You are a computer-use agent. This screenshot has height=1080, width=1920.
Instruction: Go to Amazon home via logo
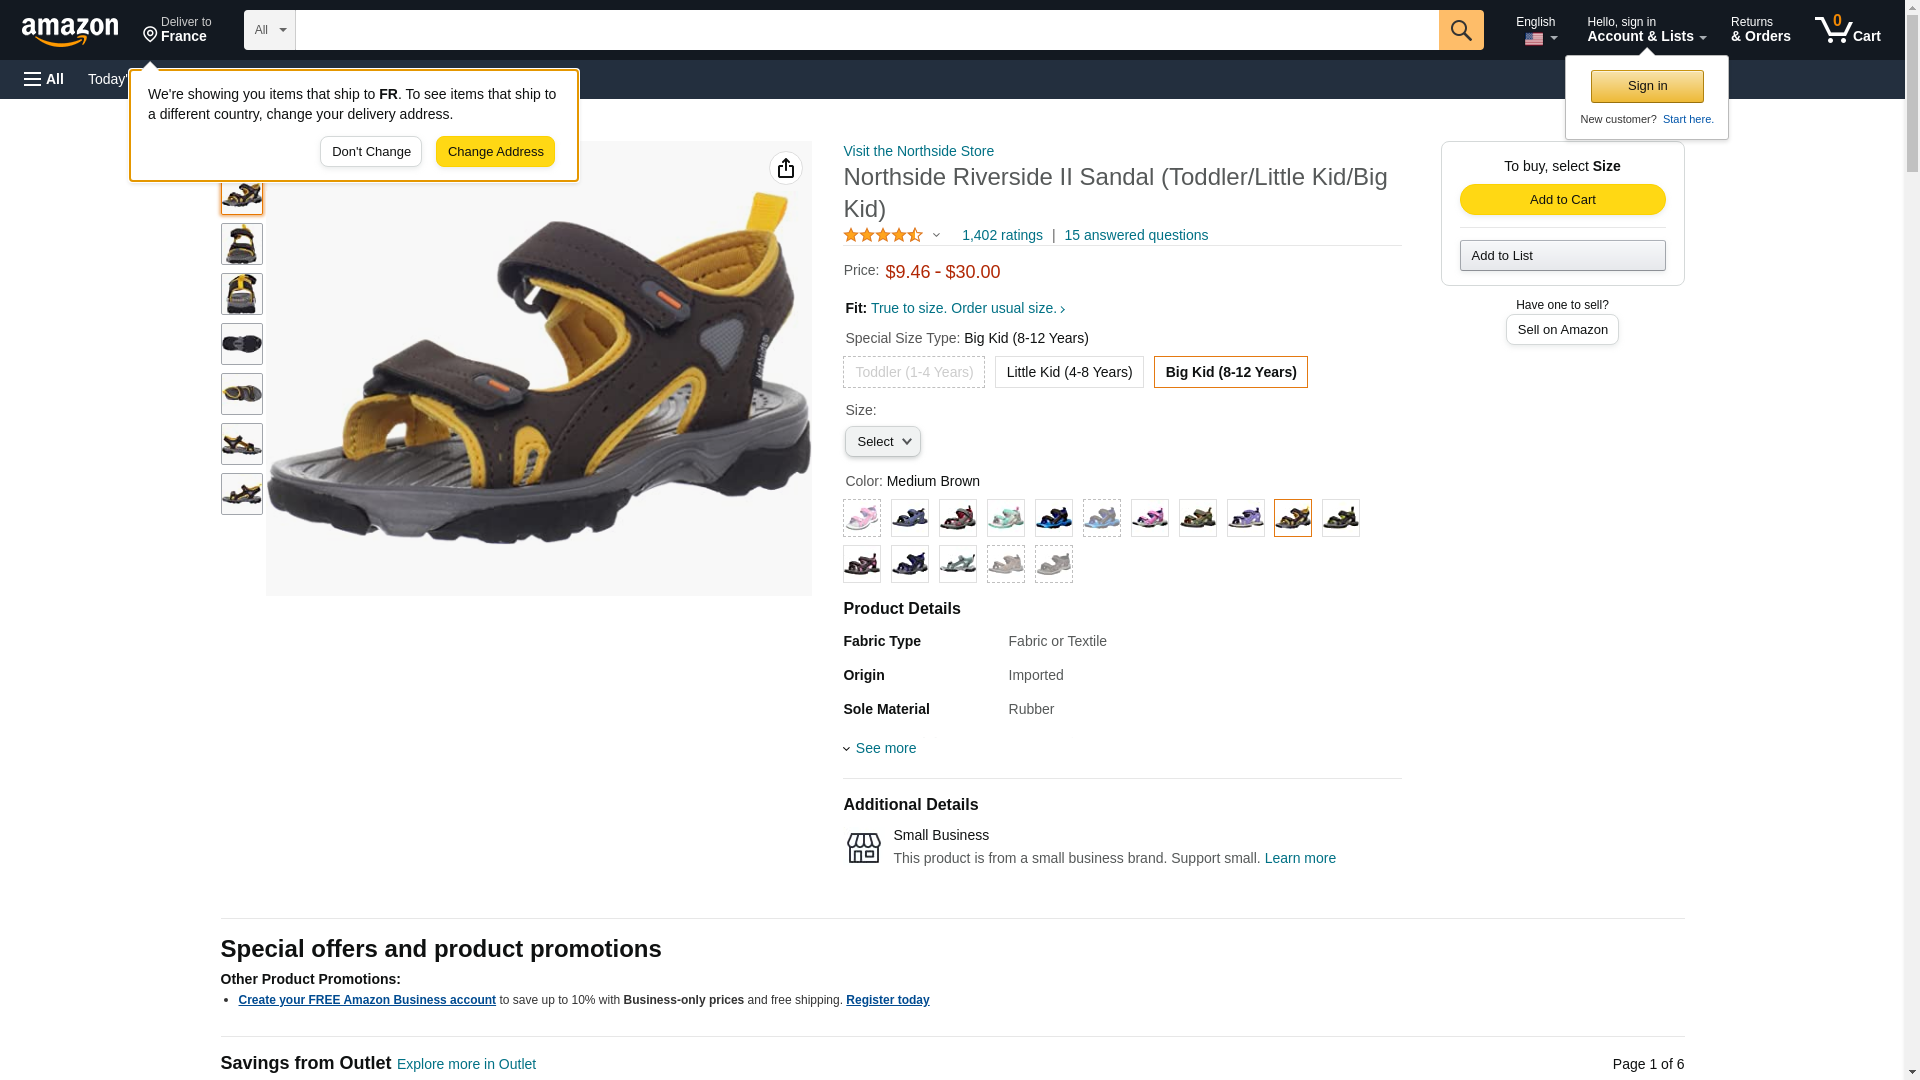tap(70, 32)
